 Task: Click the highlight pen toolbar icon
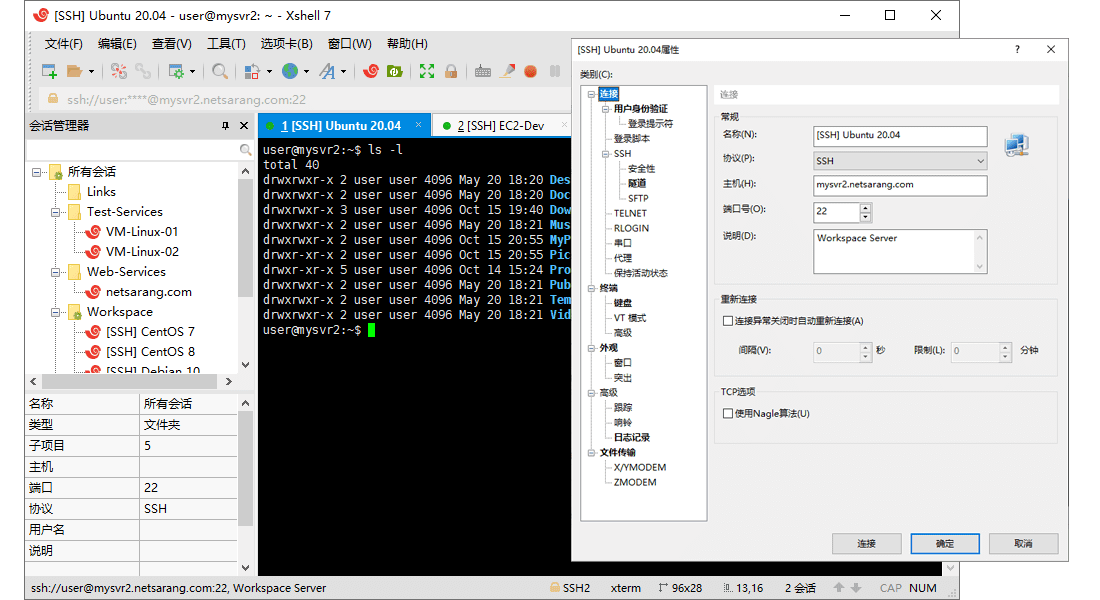pyautogui.click(x=507, y=71)
